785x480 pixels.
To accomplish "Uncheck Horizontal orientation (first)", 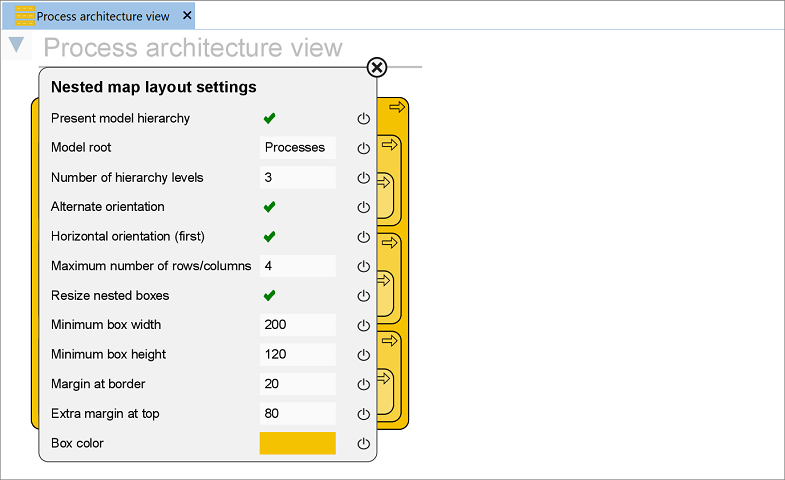I will 269,236.
